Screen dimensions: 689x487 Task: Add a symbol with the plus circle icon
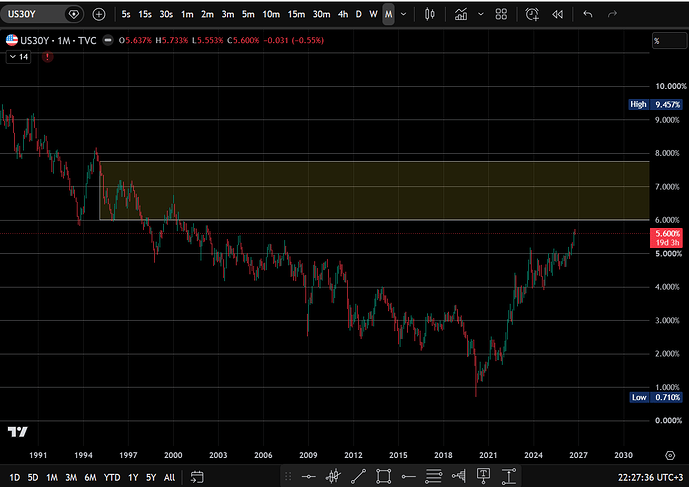(x=99, y=15)
